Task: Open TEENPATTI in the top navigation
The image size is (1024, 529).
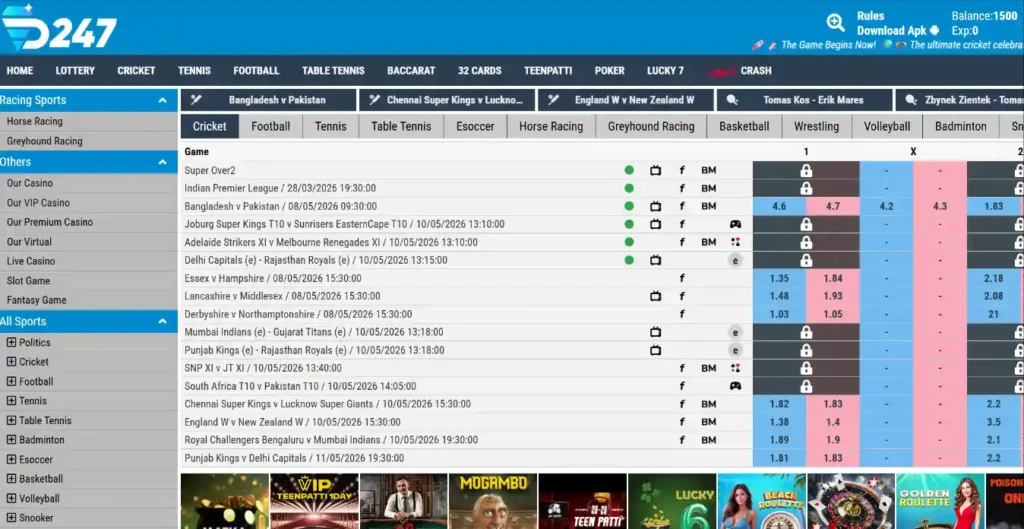Action: pos(548,71)
